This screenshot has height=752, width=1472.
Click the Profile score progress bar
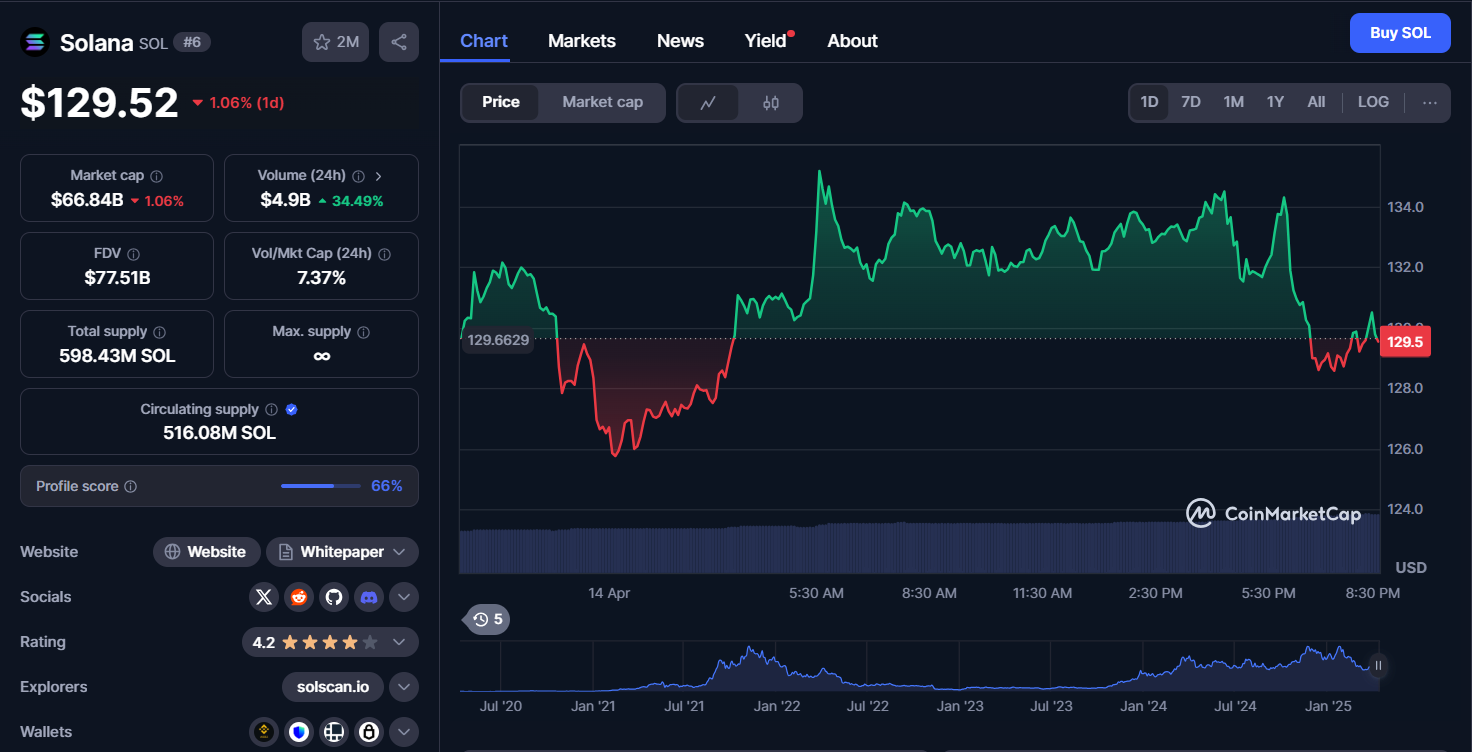[321, 486]
